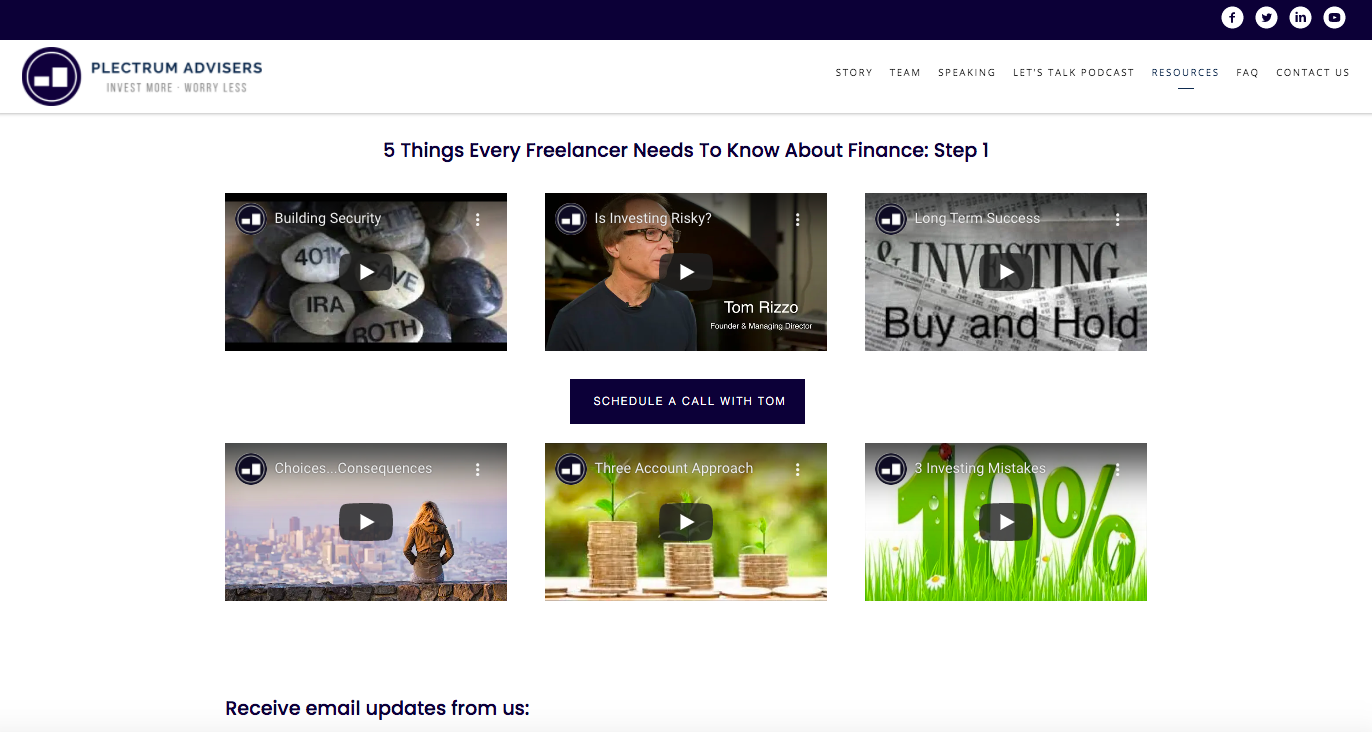Open more options on Three Account Approach video
The image size is (1372, 732).
tap(798, 469)
